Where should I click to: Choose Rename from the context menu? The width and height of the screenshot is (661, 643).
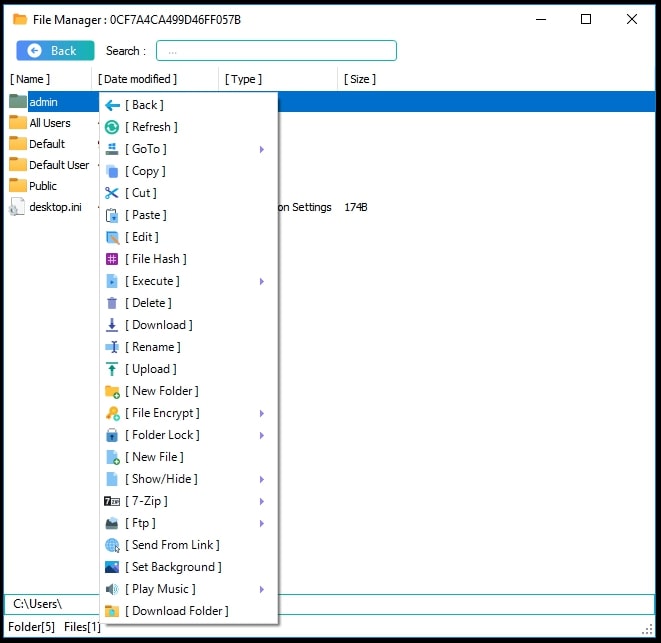153,347
